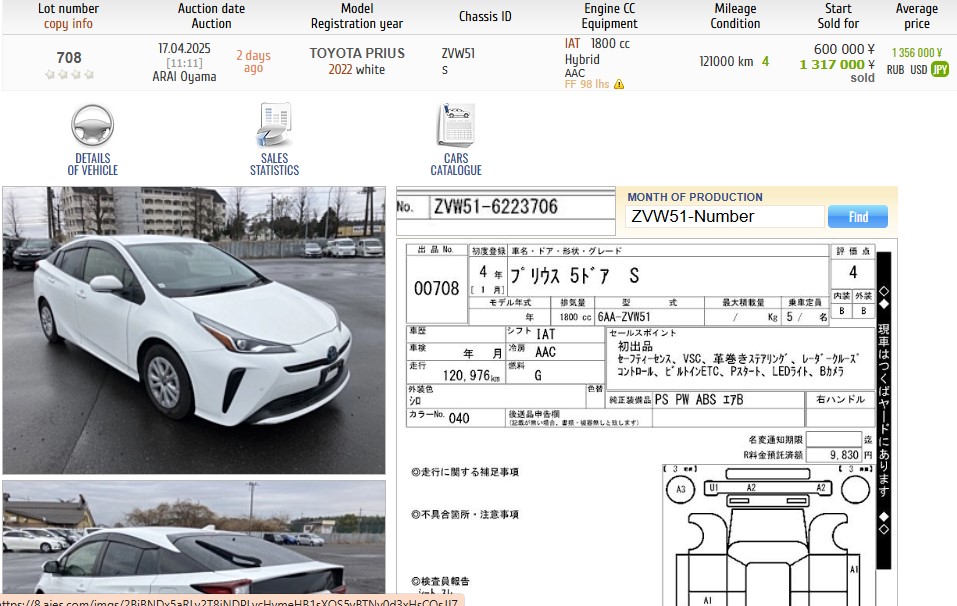Click the Hybrid engine type text
The image size is (957, 606).
pos(582,60)
